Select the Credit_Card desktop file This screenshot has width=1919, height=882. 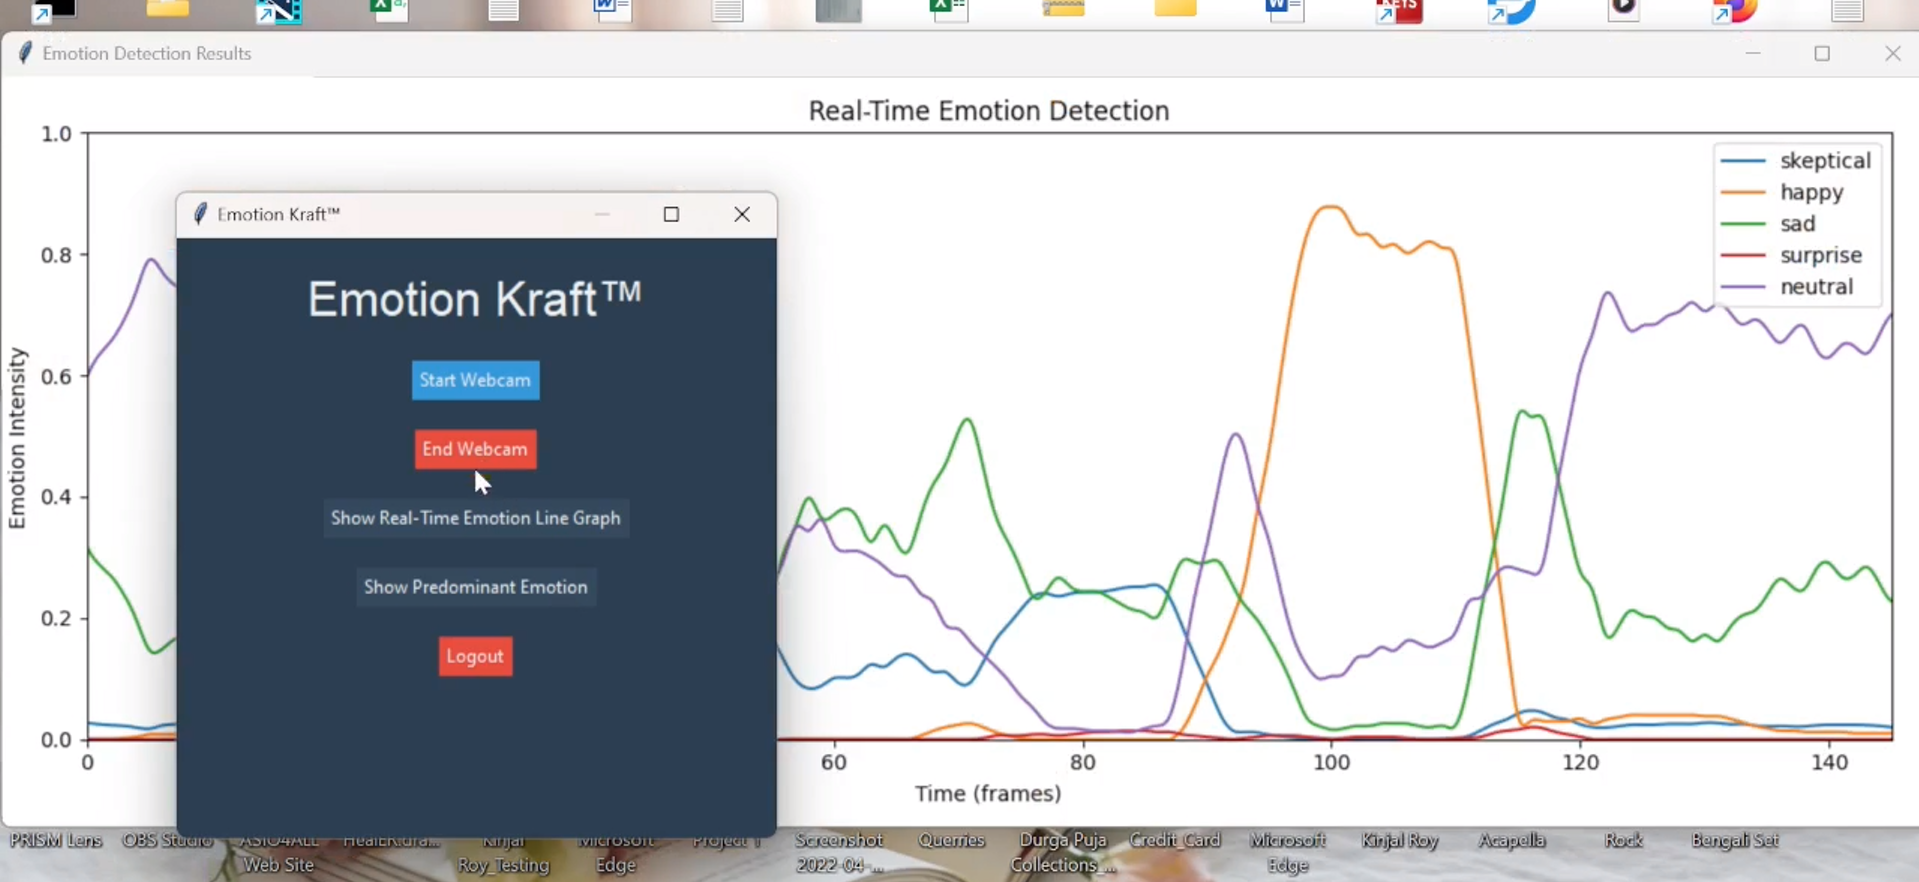click(1175, 841)
